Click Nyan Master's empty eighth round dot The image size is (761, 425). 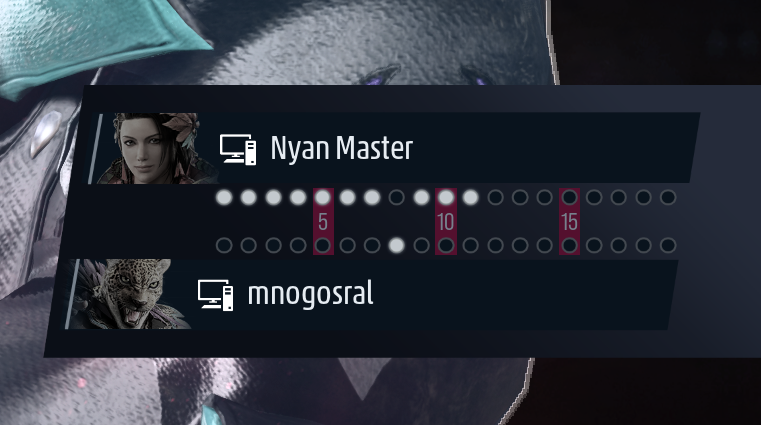click(397, 197)
